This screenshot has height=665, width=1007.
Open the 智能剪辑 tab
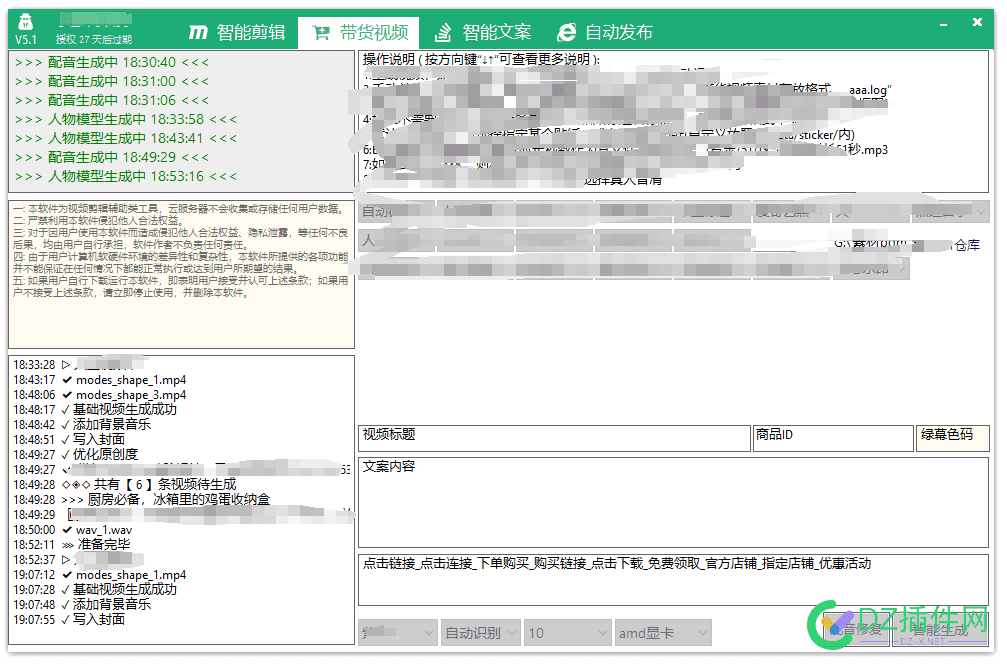coord(237,32)
